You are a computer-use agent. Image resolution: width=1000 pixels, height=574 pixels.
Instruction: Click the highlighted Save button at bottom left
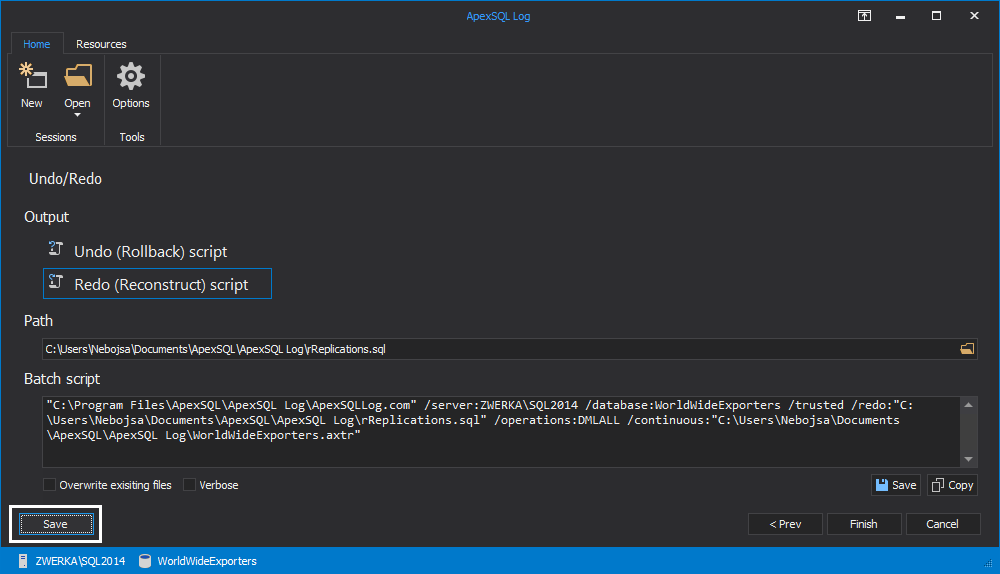click(x=55, y=524)
